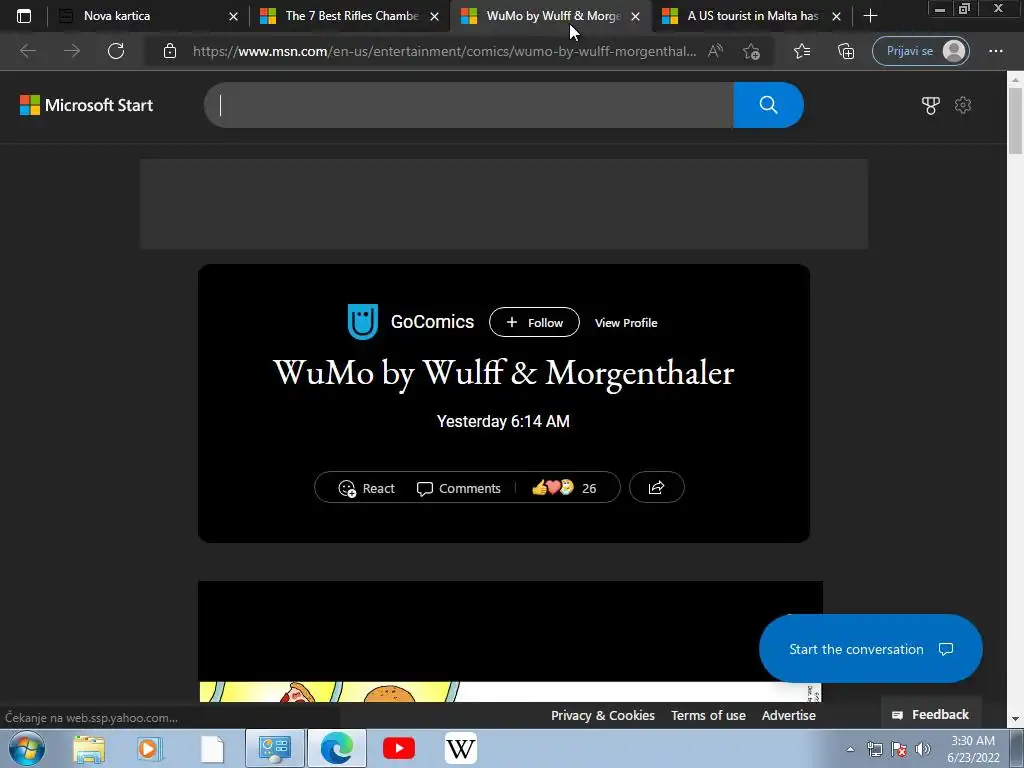Image resolution: width=1024 pixels, height=768 pixels.
Task: Open Advertise footer link
Action: [x=788, y=715]
